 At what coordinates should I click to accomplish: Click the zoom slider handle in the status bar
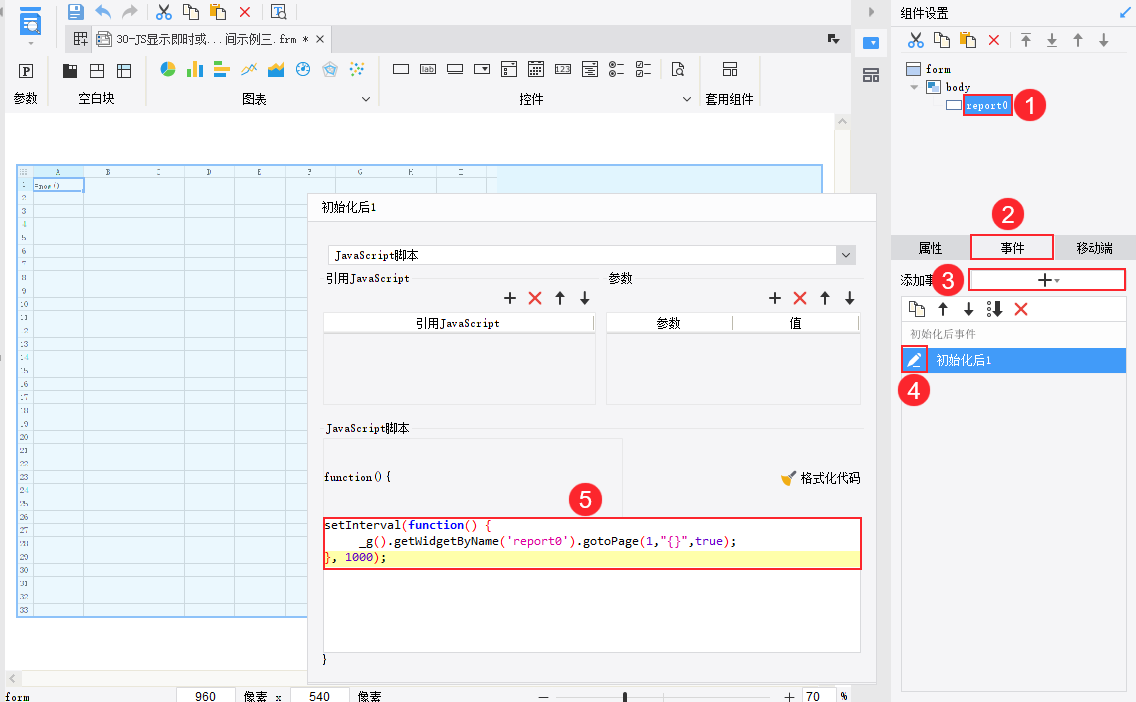[x=625, y=696]
